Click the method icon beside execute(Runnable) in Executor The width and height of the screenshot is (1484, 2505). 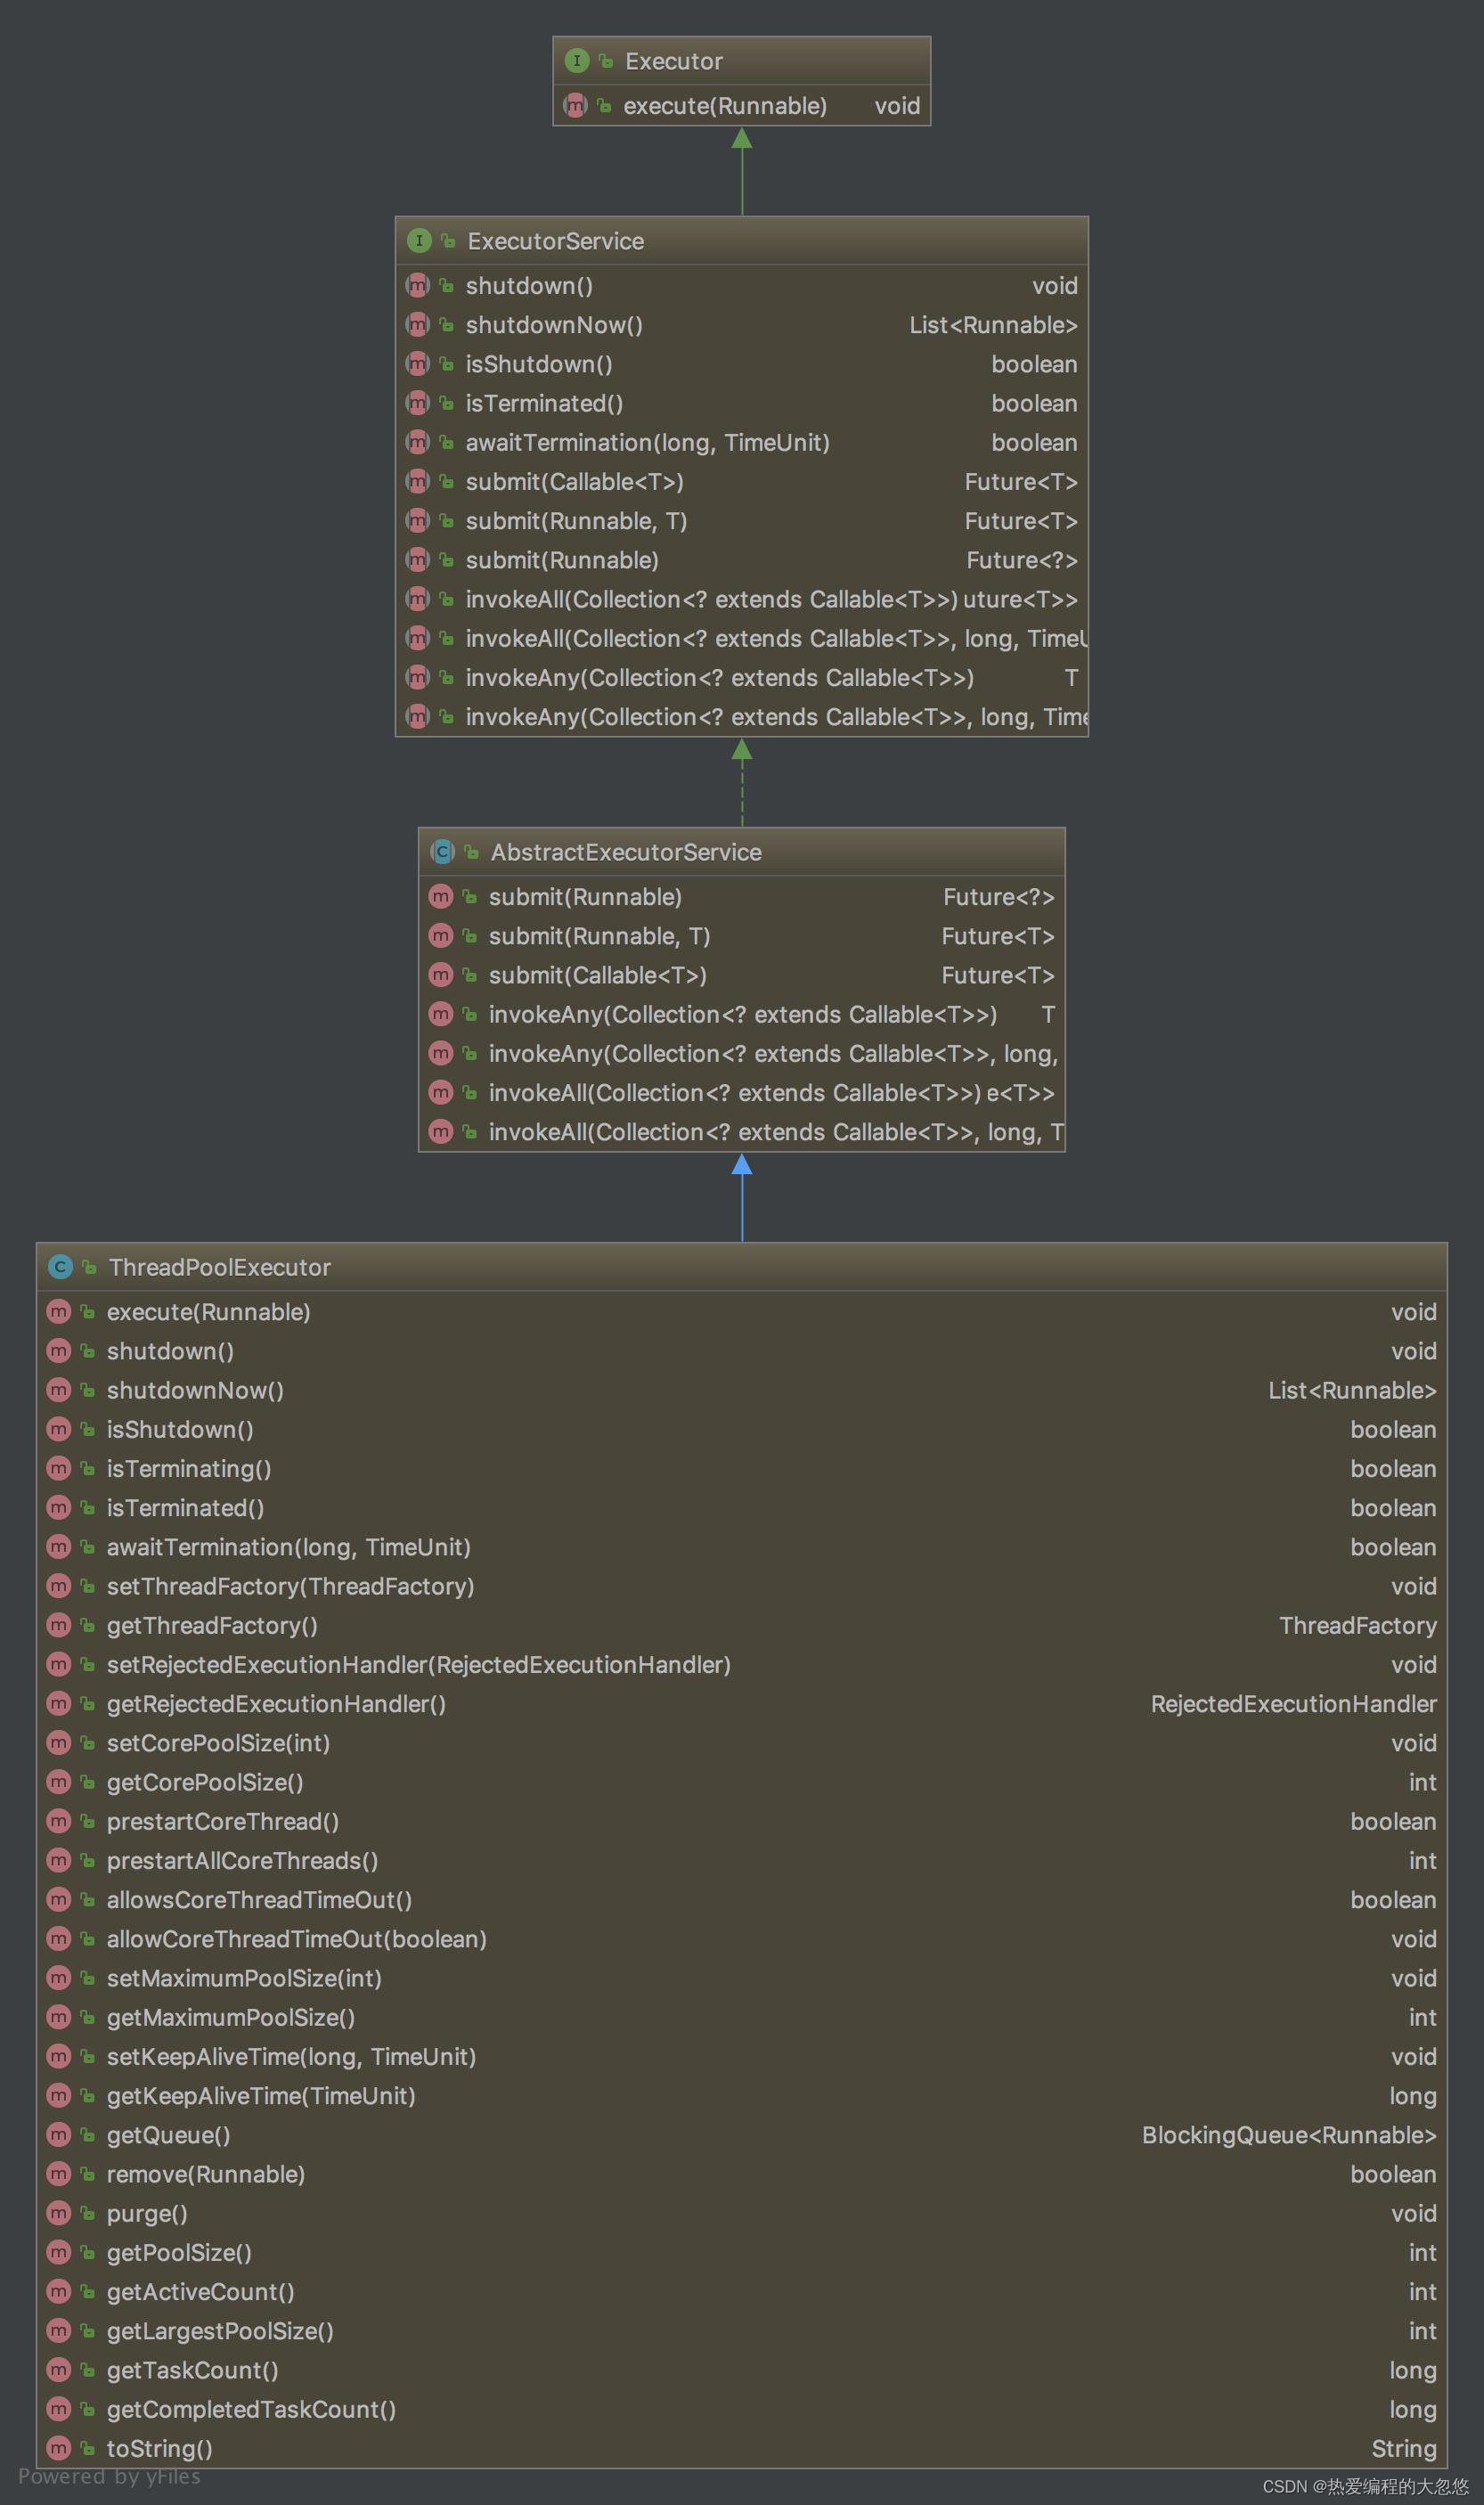pyautogui.click(x=576, y=105)
